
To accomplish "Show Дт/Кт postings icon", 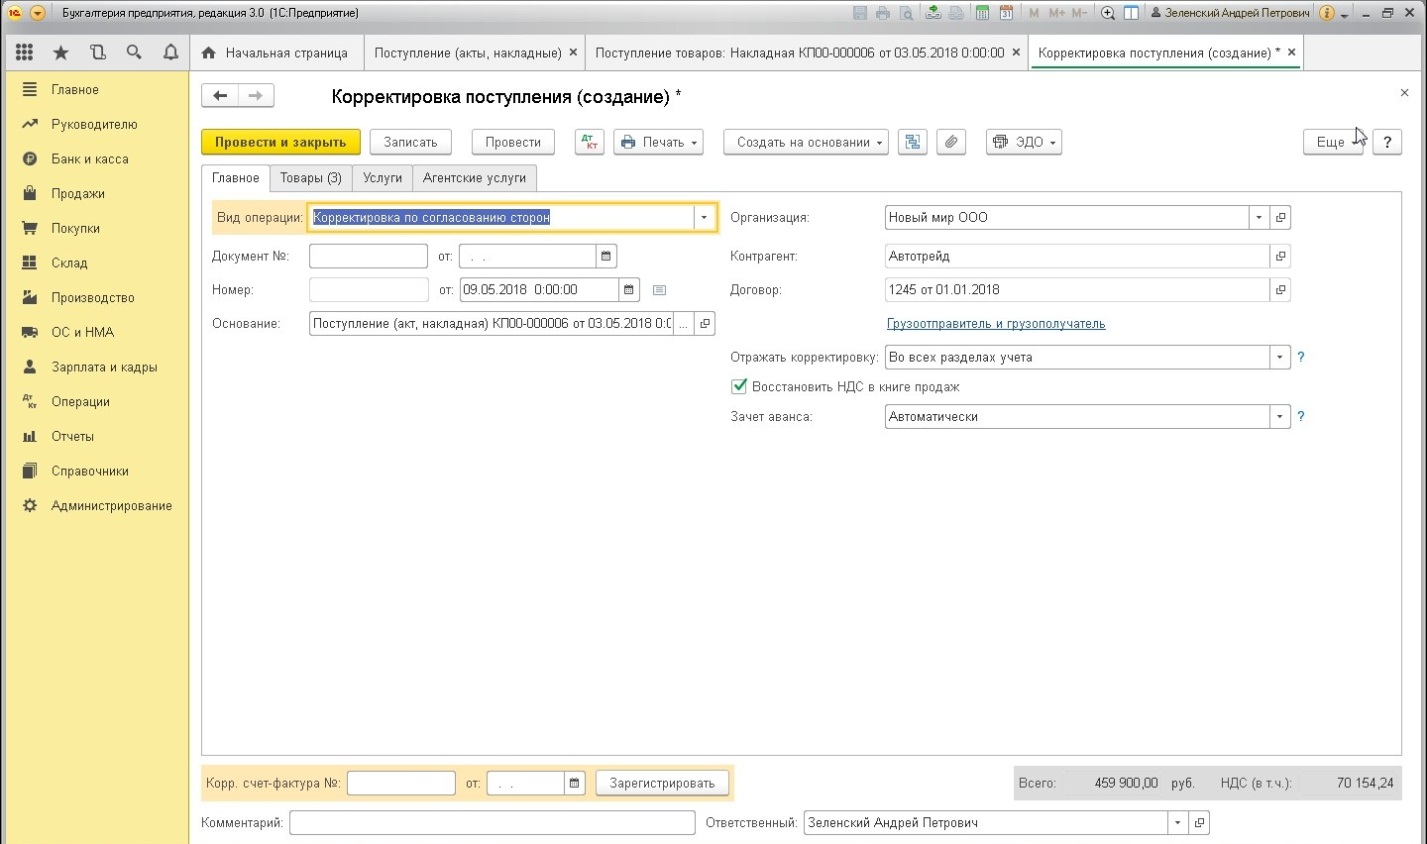I will (589, 142).
